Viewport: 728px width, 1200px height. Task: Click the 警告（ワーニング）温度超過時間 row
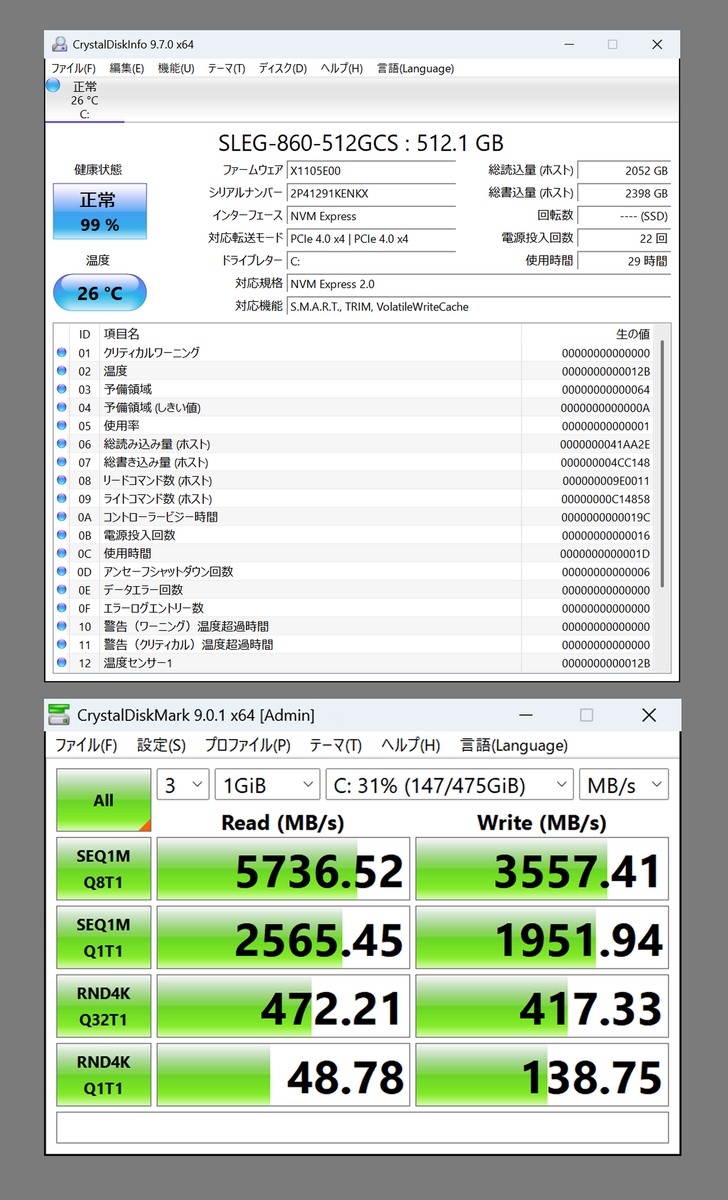(x=354, y=626)
